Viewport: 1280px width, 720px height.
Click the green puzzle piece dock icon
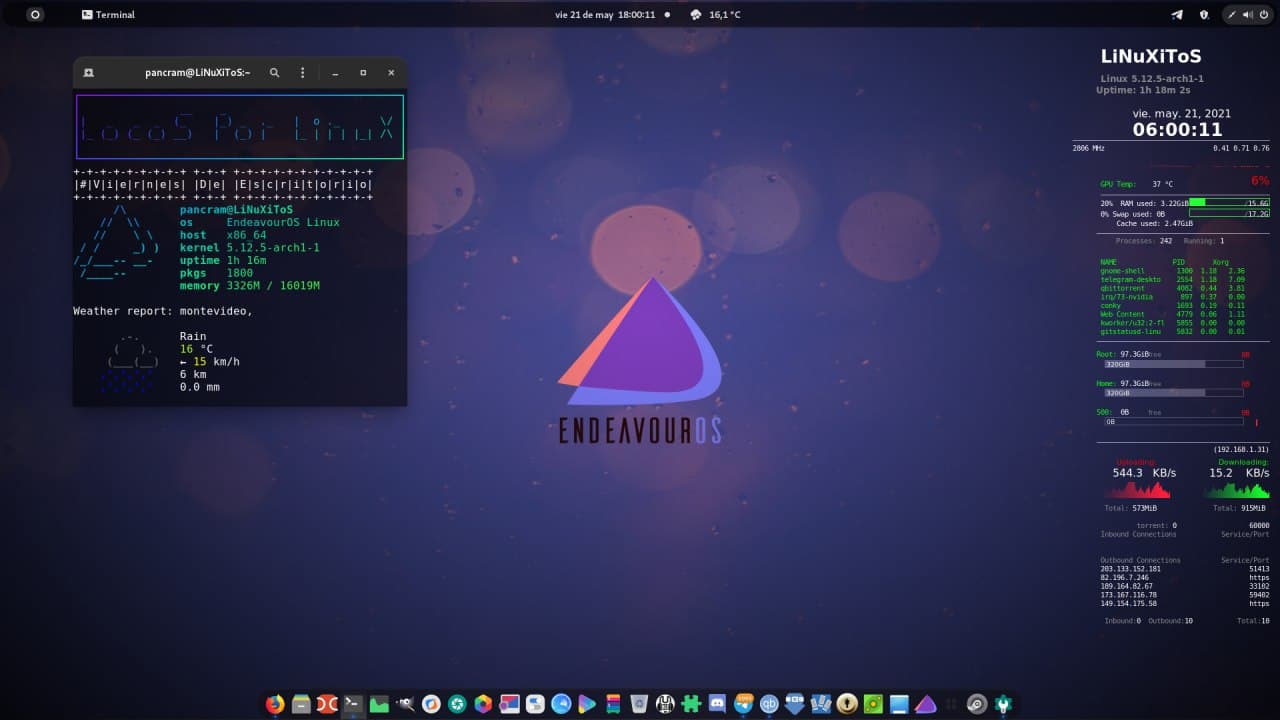click(691, 704)
